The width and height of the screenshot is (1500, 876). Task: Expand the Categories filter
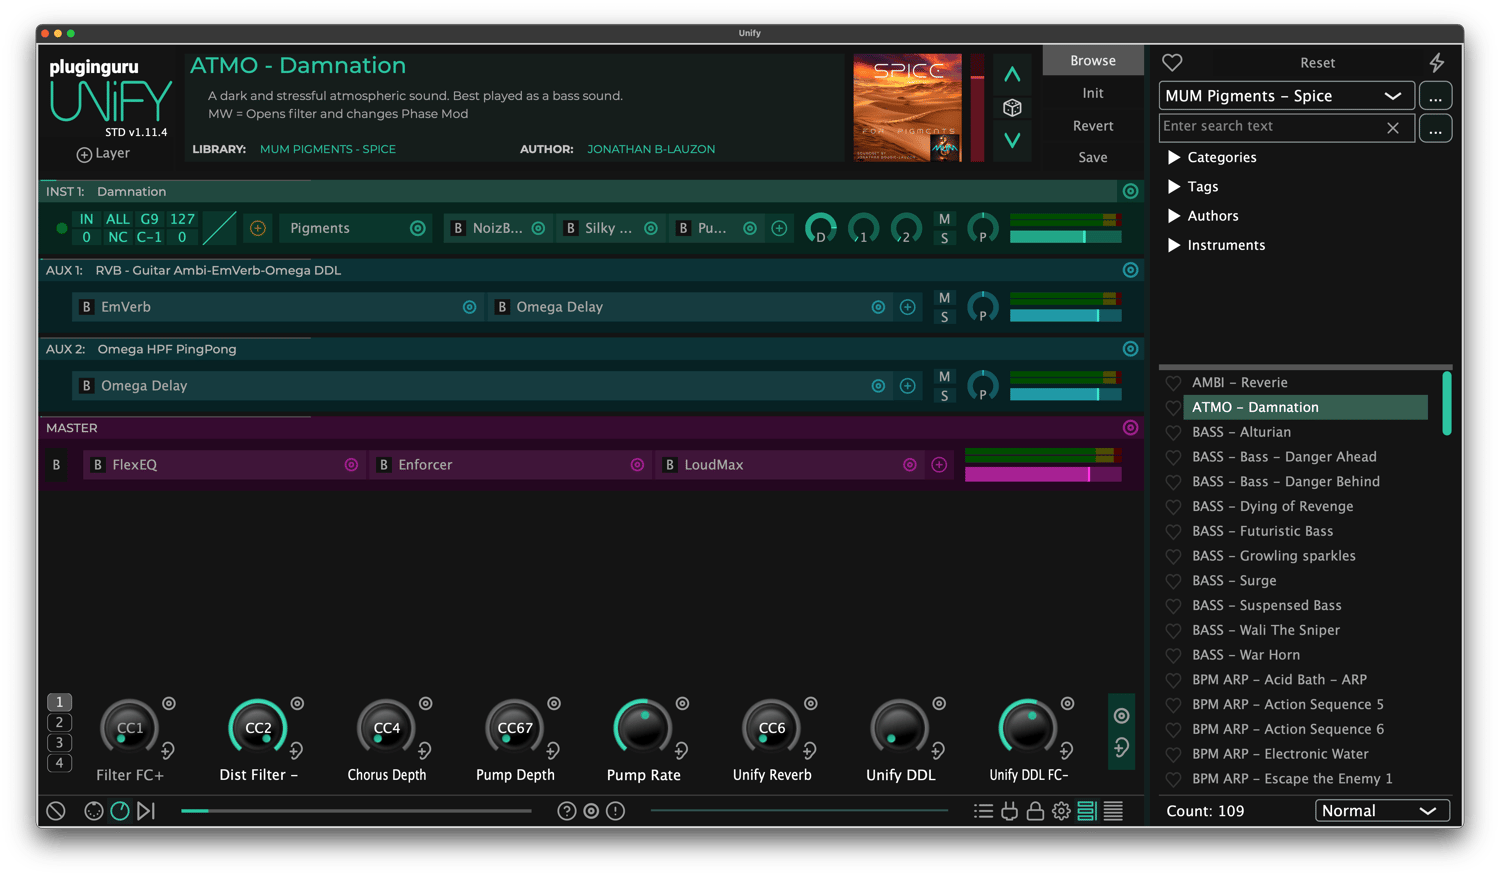pos(1175,157)
